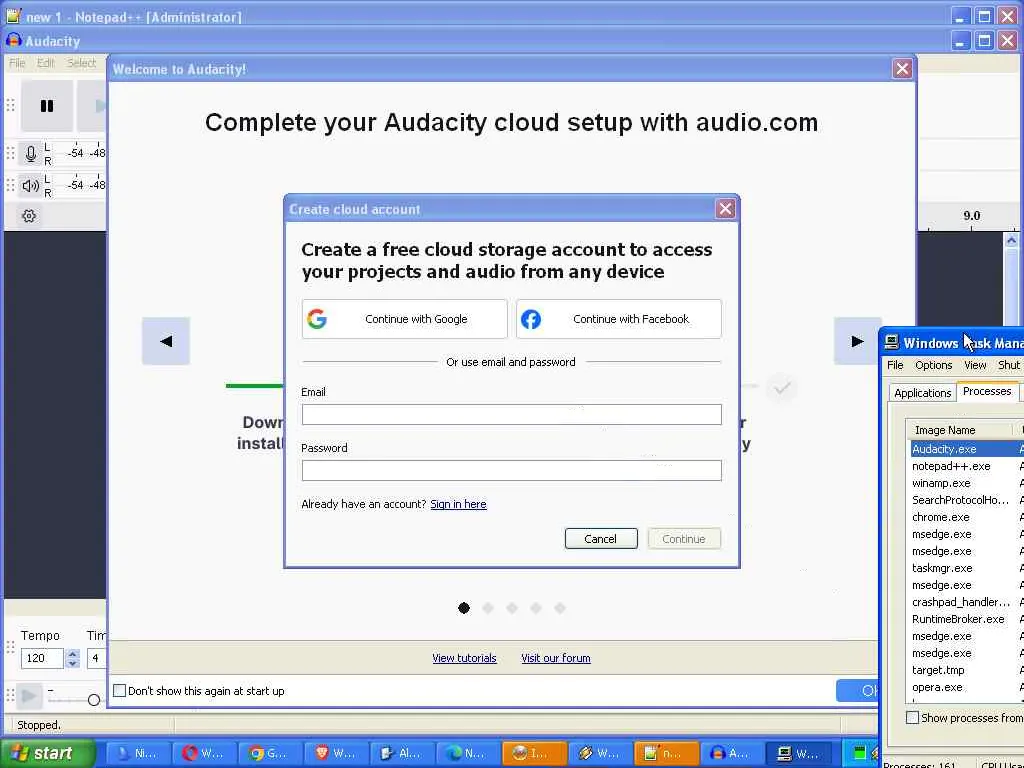Click the Image Name column header
The image size is (1024, 768).
(x=960, y=430)
